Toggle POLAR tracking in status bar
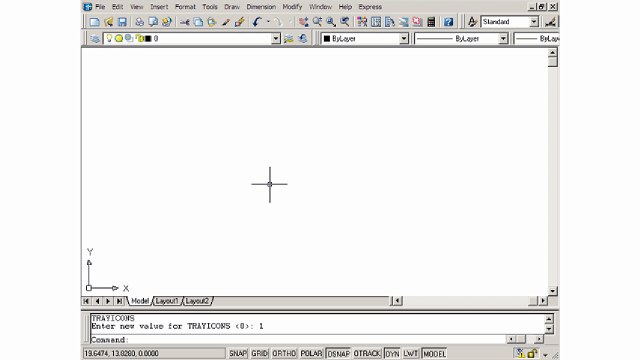Image resolution: width=640 pixels, height=360 pixels. [x=311, y=353]
